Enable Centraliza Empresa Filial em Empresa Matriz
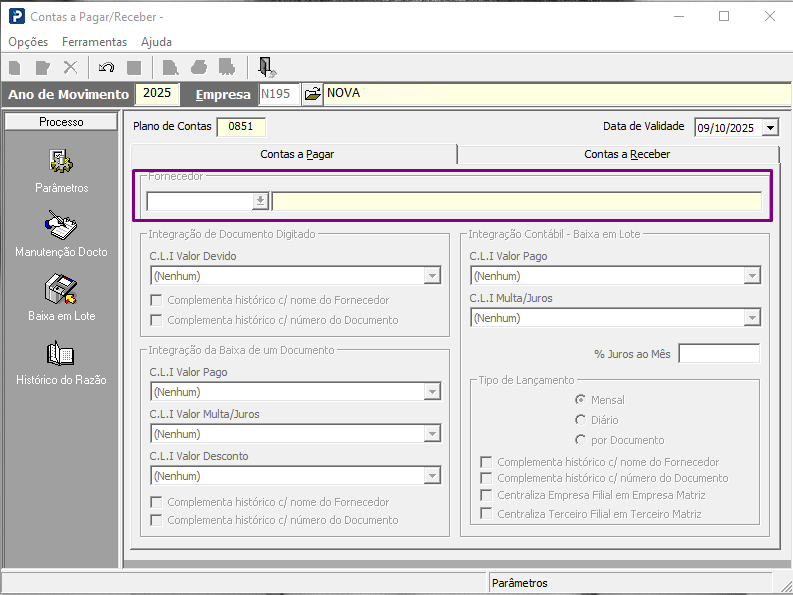 coord(486,495)
